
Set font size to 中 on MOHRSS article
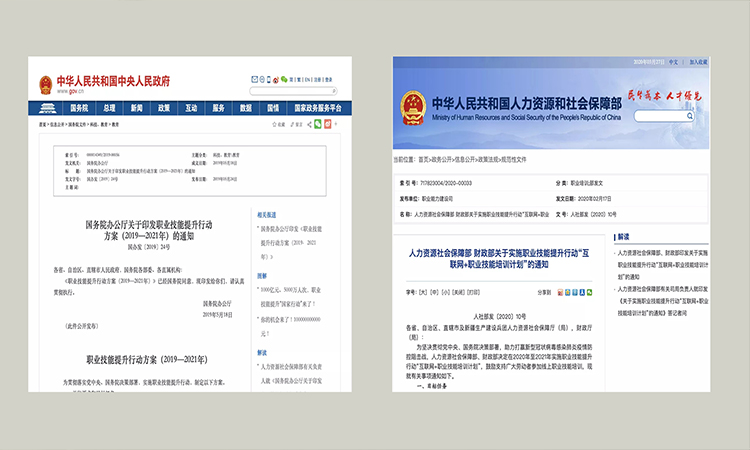(434, 292)
